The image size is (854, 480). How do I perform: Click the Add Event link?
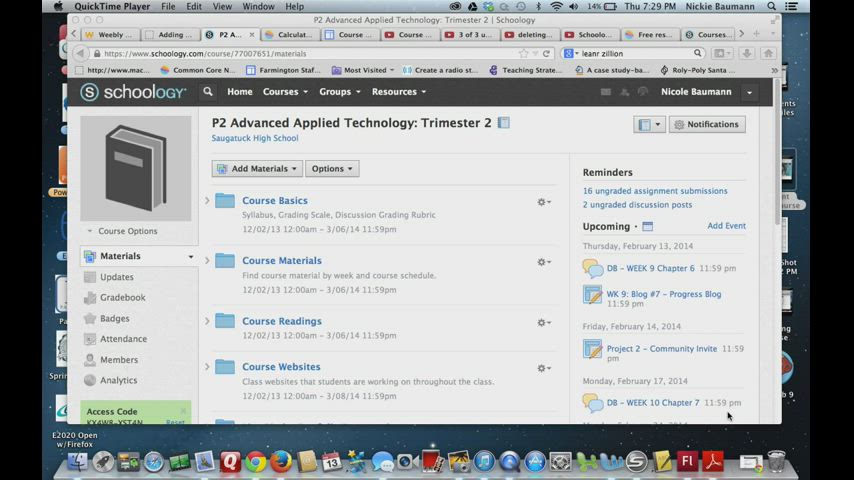tap(726, 226)
